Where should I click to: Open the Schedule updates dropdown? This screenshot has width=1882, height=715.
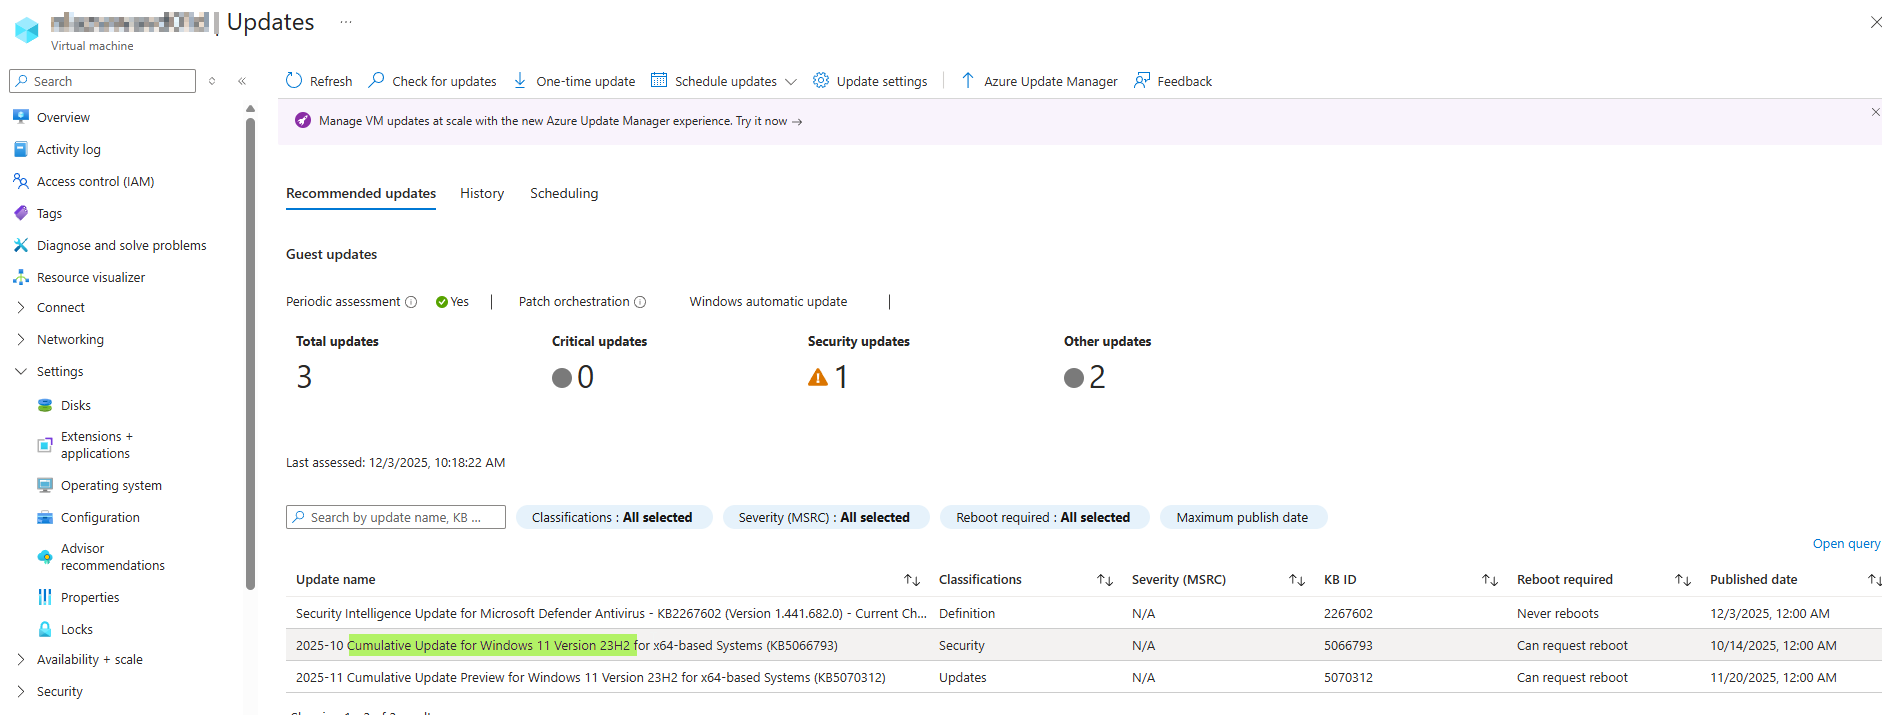pos(723,81)
